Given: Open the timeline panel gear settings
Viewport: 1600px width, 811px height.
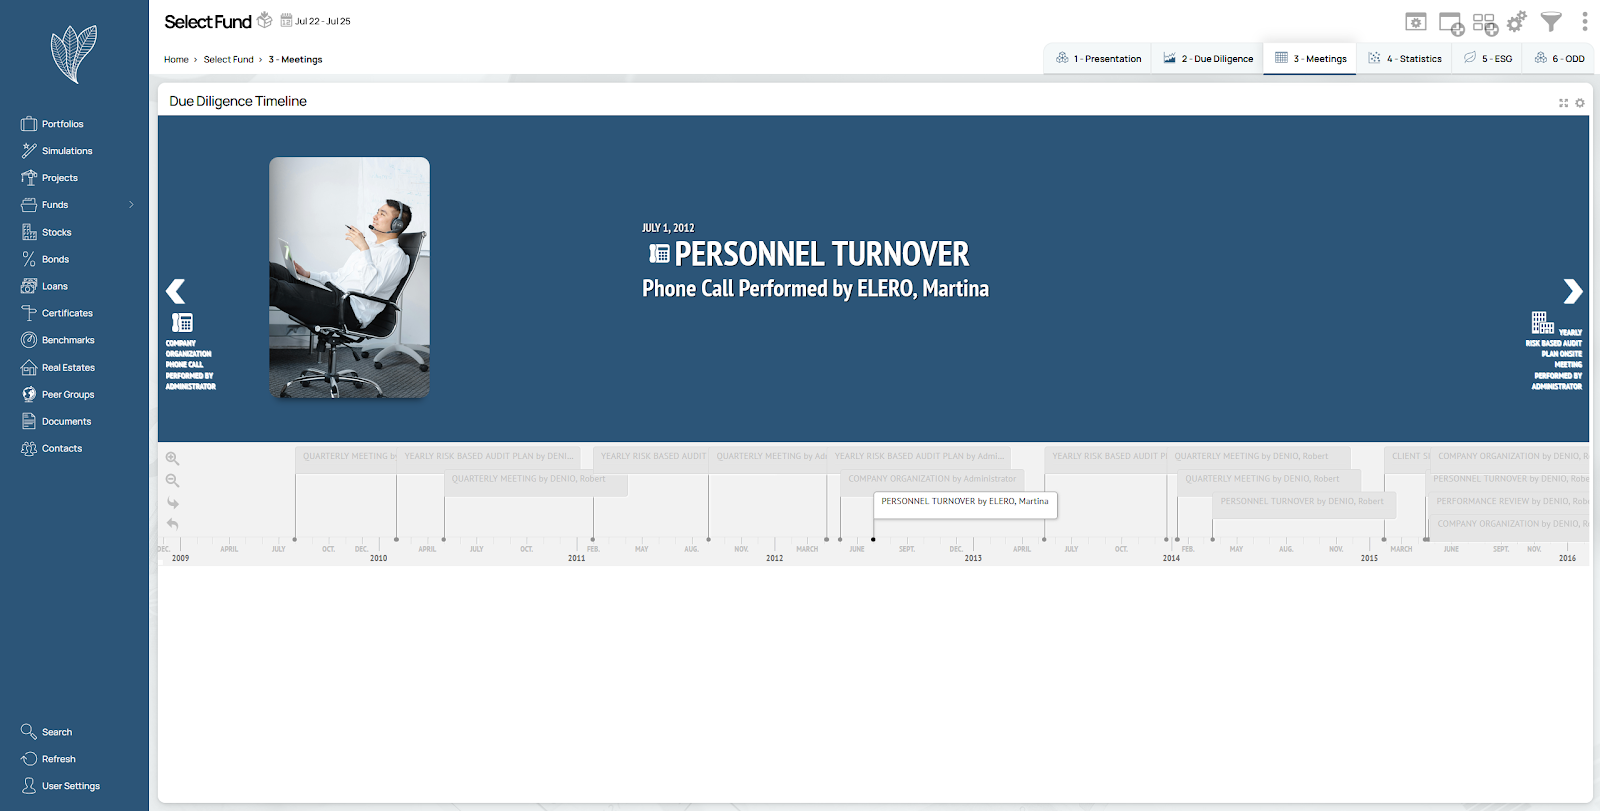Looking at the screenshot, I should click(x=1580, y=103).
